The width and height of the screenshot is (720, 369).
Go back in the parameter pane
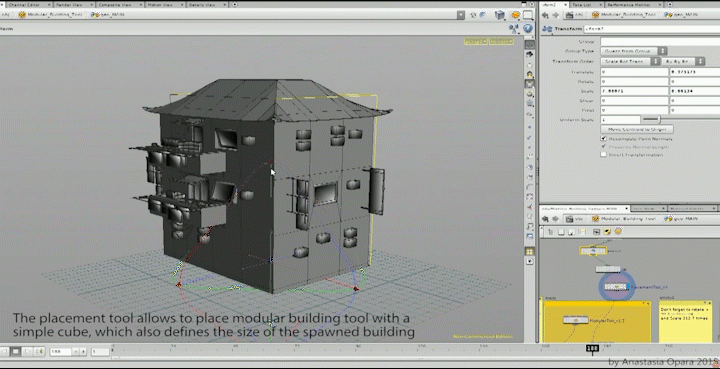pos(546,15)
